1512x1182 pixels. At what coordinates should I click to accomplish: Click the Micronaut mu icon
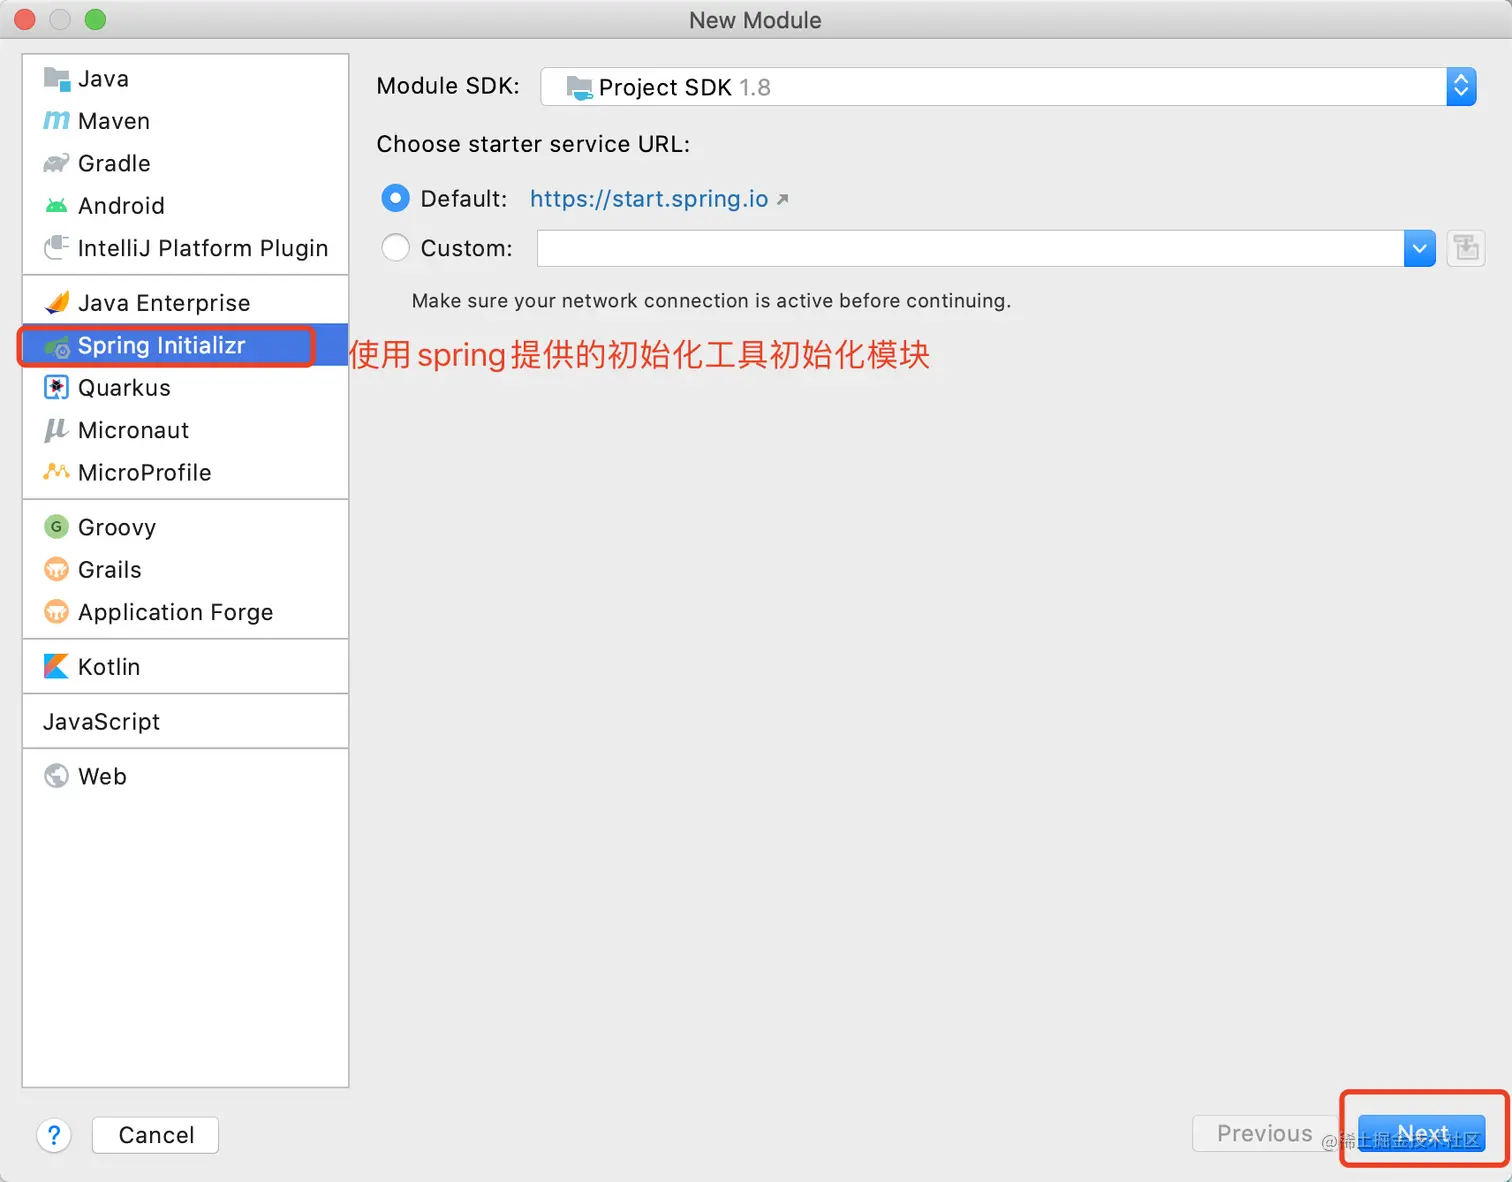pyautogui.click(x=57, y=430)
